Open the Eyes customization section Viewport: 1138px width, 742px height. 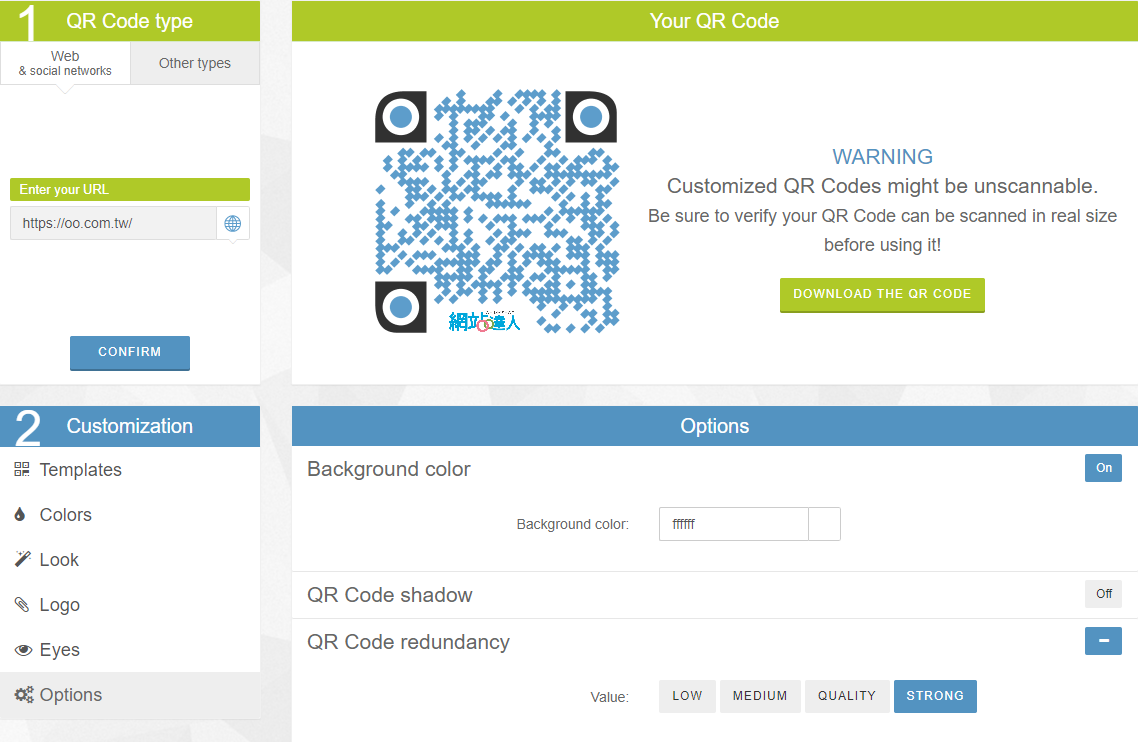pos(130,650)
